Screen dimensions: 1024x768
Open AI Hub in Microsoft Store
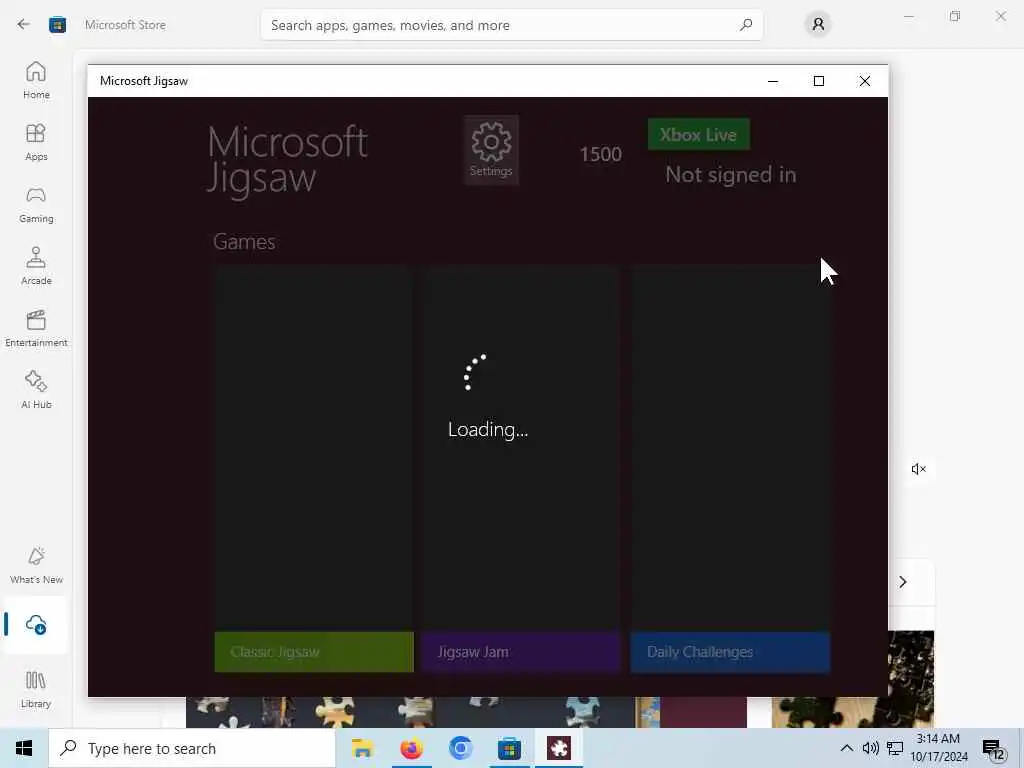pyautogui.click(x=36, y=391)
